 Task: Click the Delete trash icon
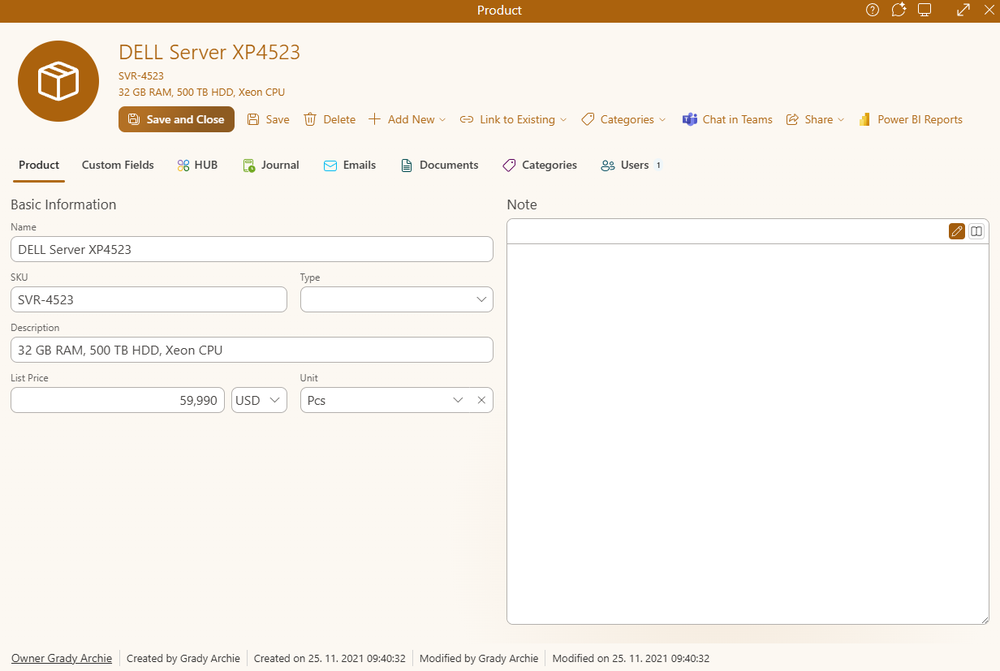310,120
